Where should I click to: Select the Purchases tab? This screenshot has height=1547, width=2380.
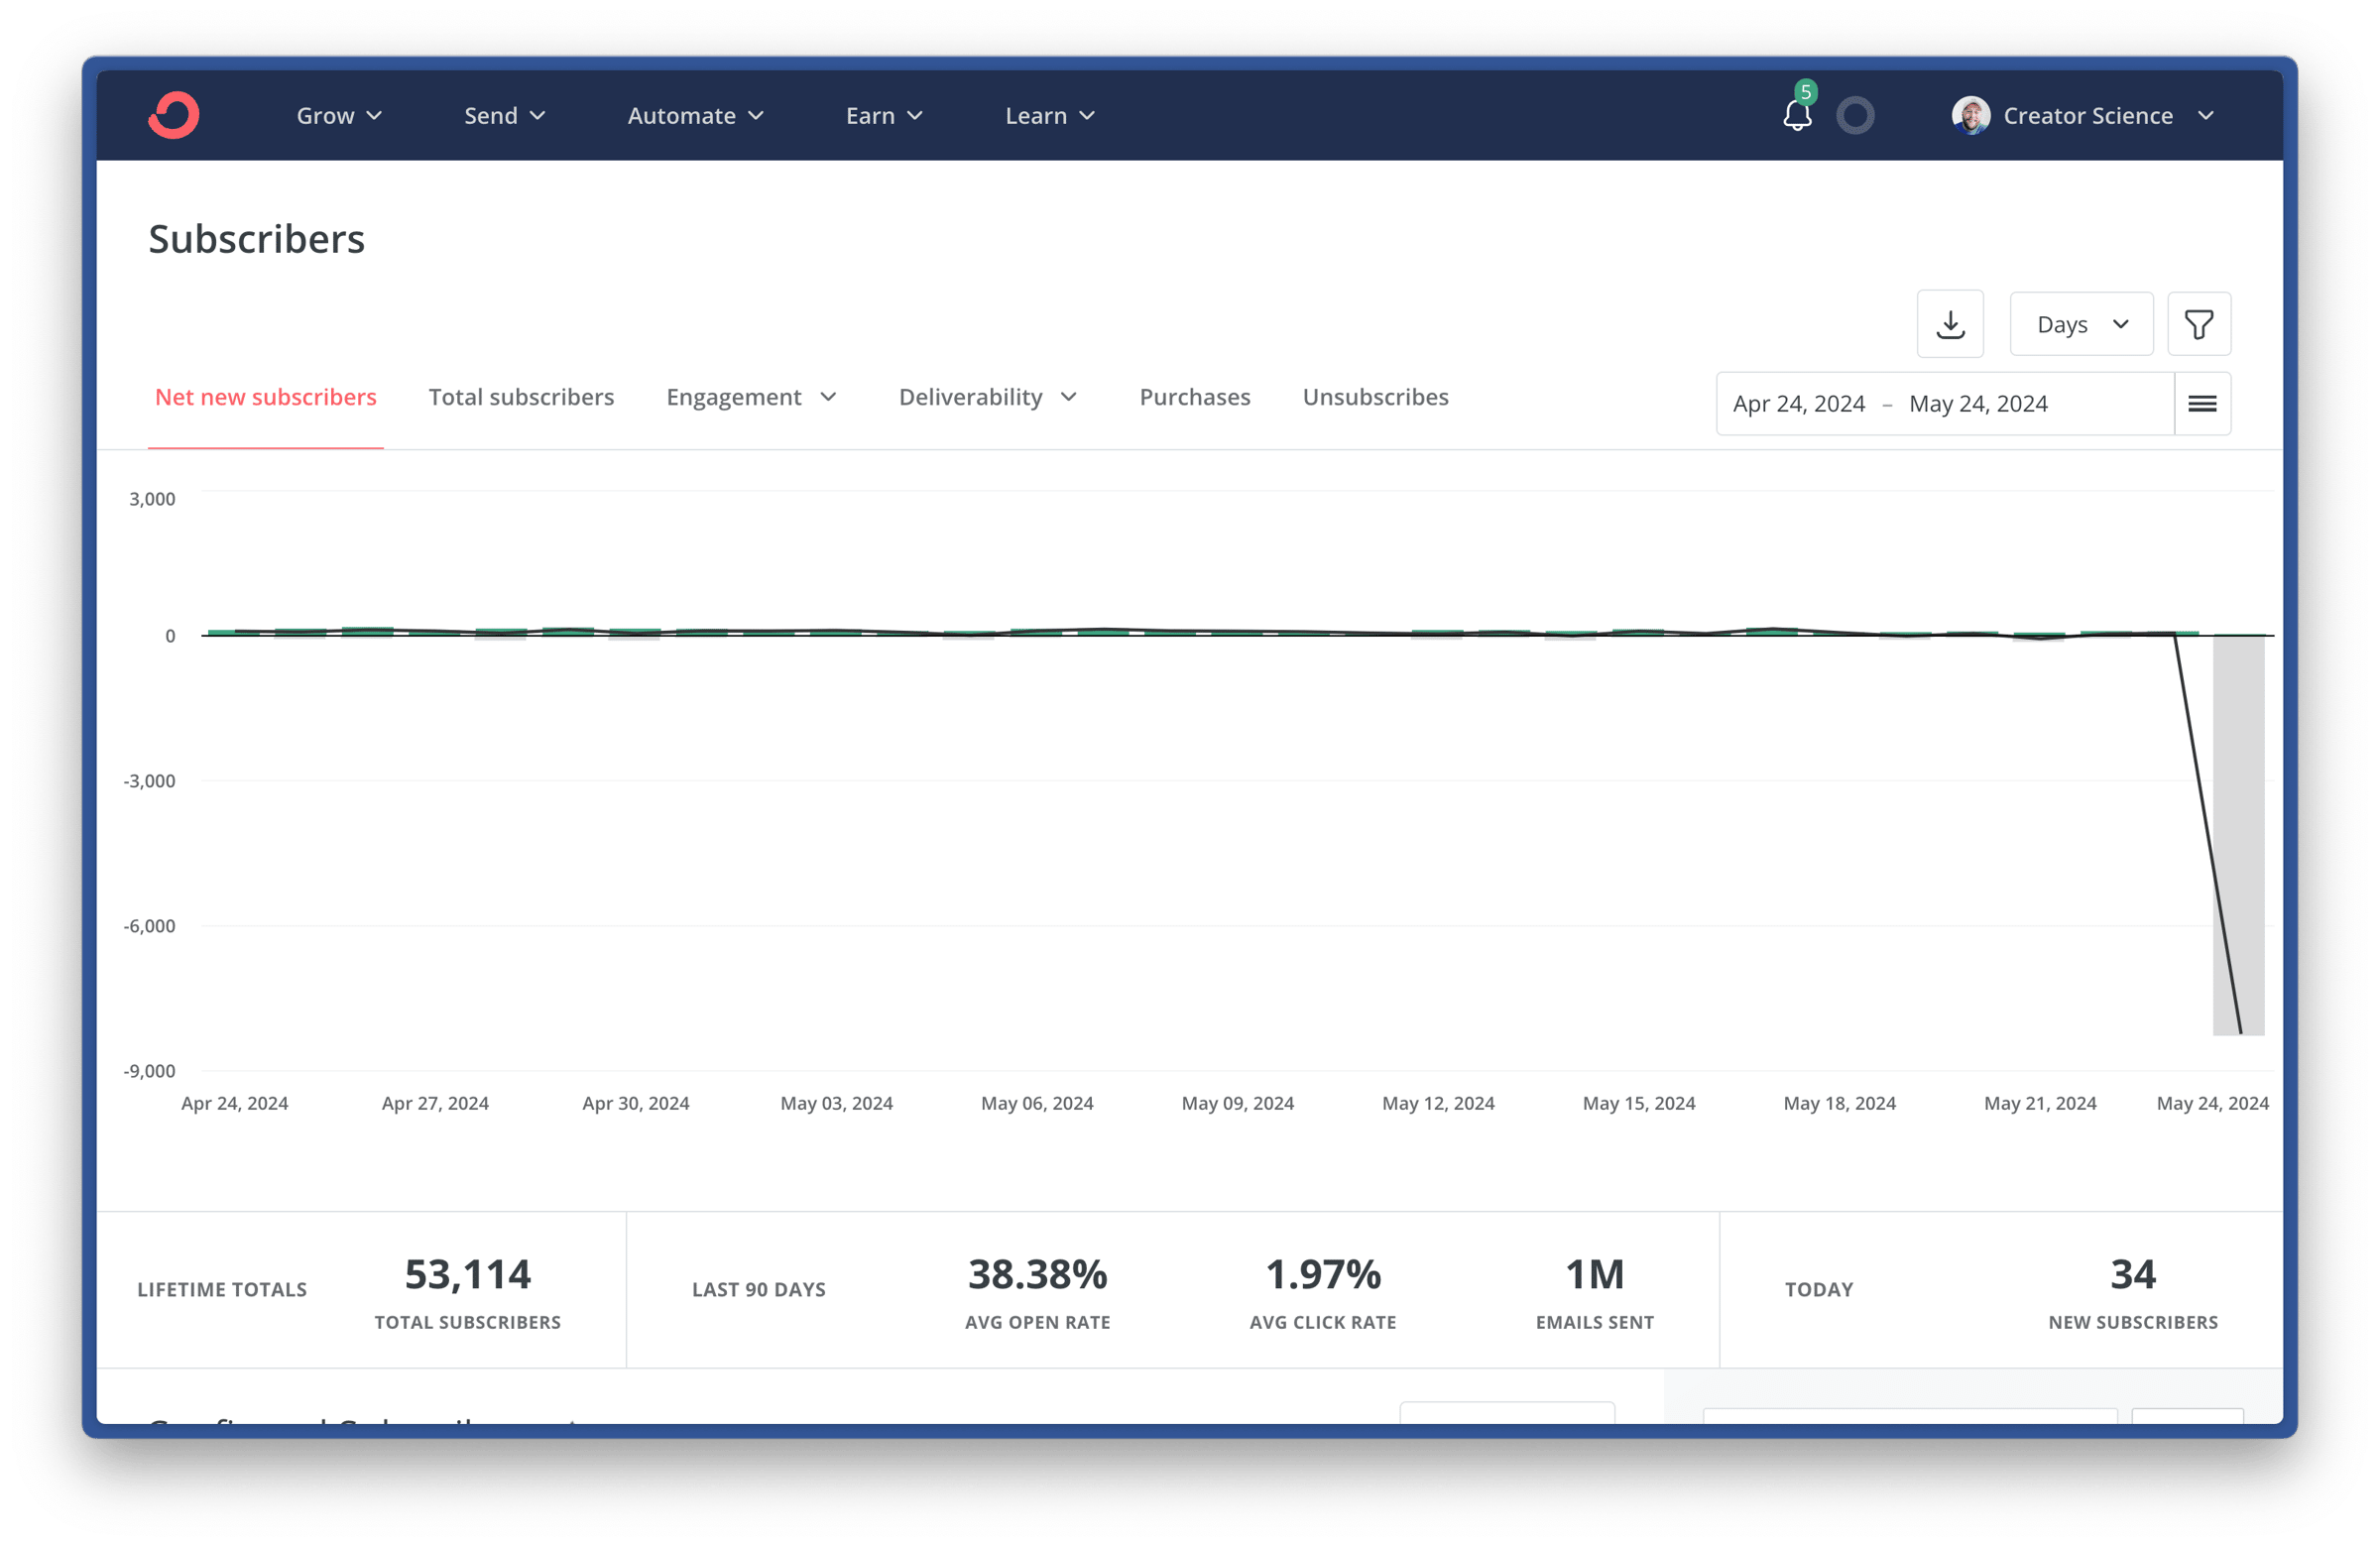click(x=1195, y=397)
